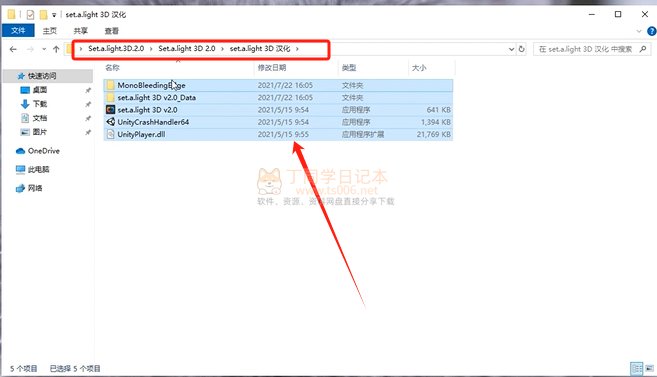The image size is (657, 377).
Task: Select the MonoBleedingEdge folder row
Action: (278, 85)
